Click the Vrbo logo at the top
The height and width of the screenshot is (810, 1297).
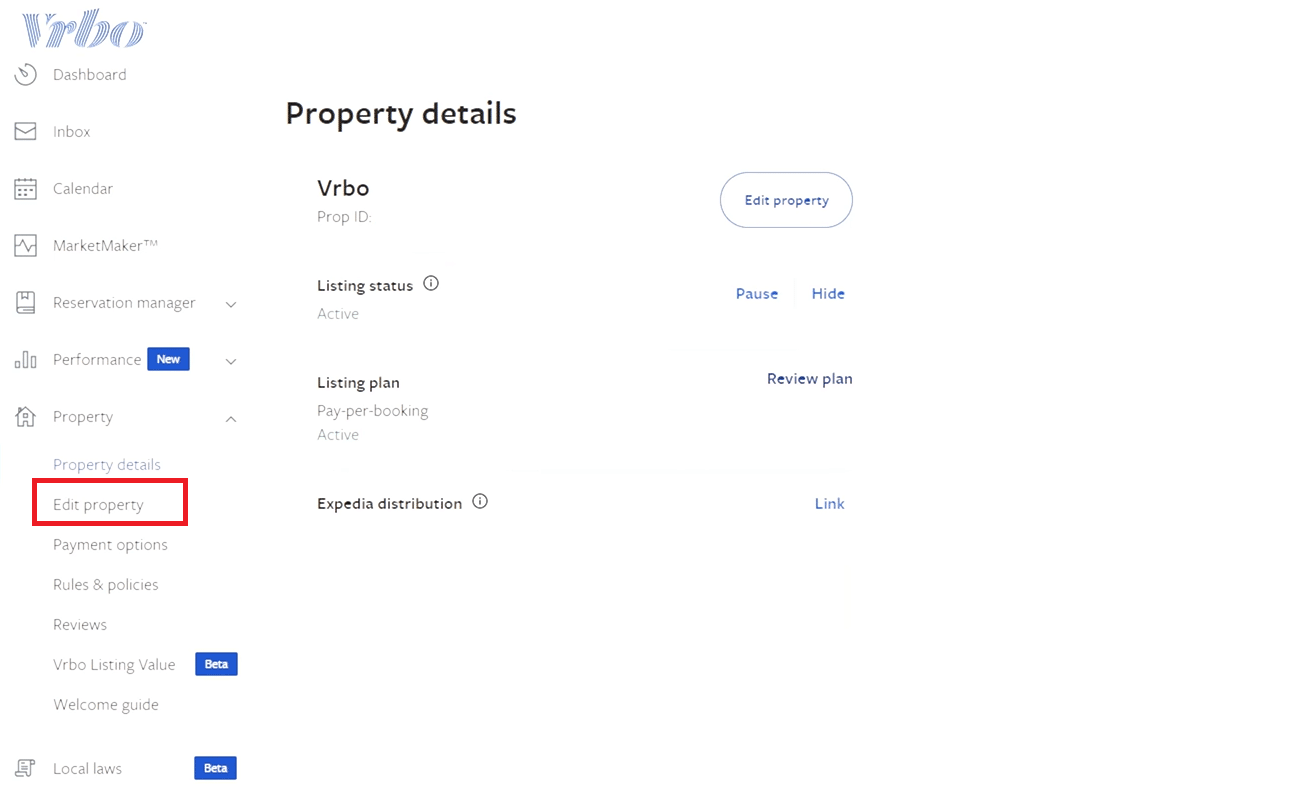(84, 28)
